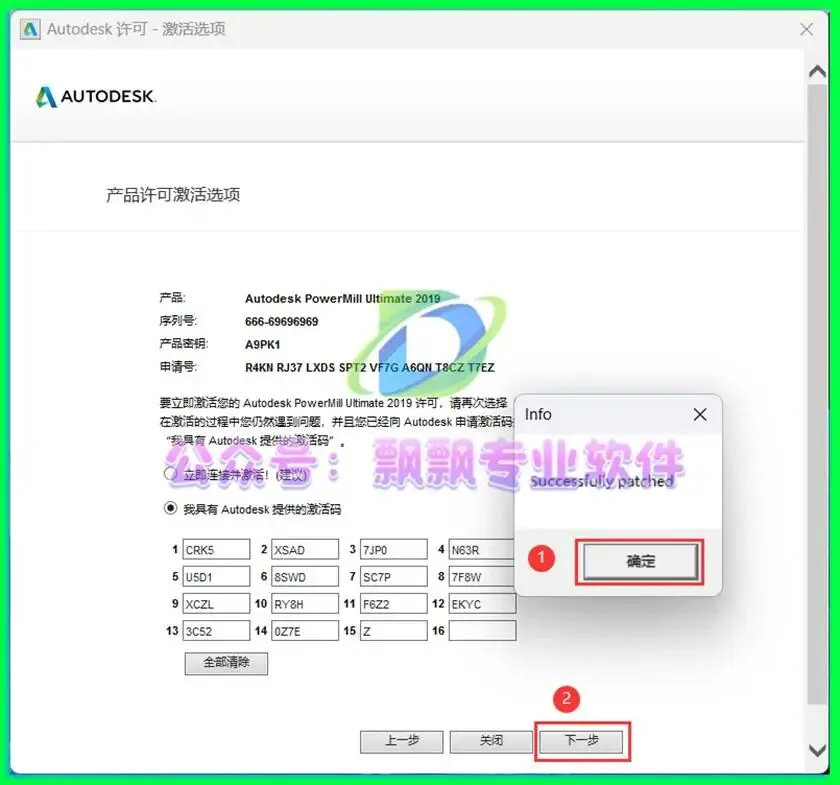Close the Info dialog with X
The image size is (840, 785).
click(700, 414)
